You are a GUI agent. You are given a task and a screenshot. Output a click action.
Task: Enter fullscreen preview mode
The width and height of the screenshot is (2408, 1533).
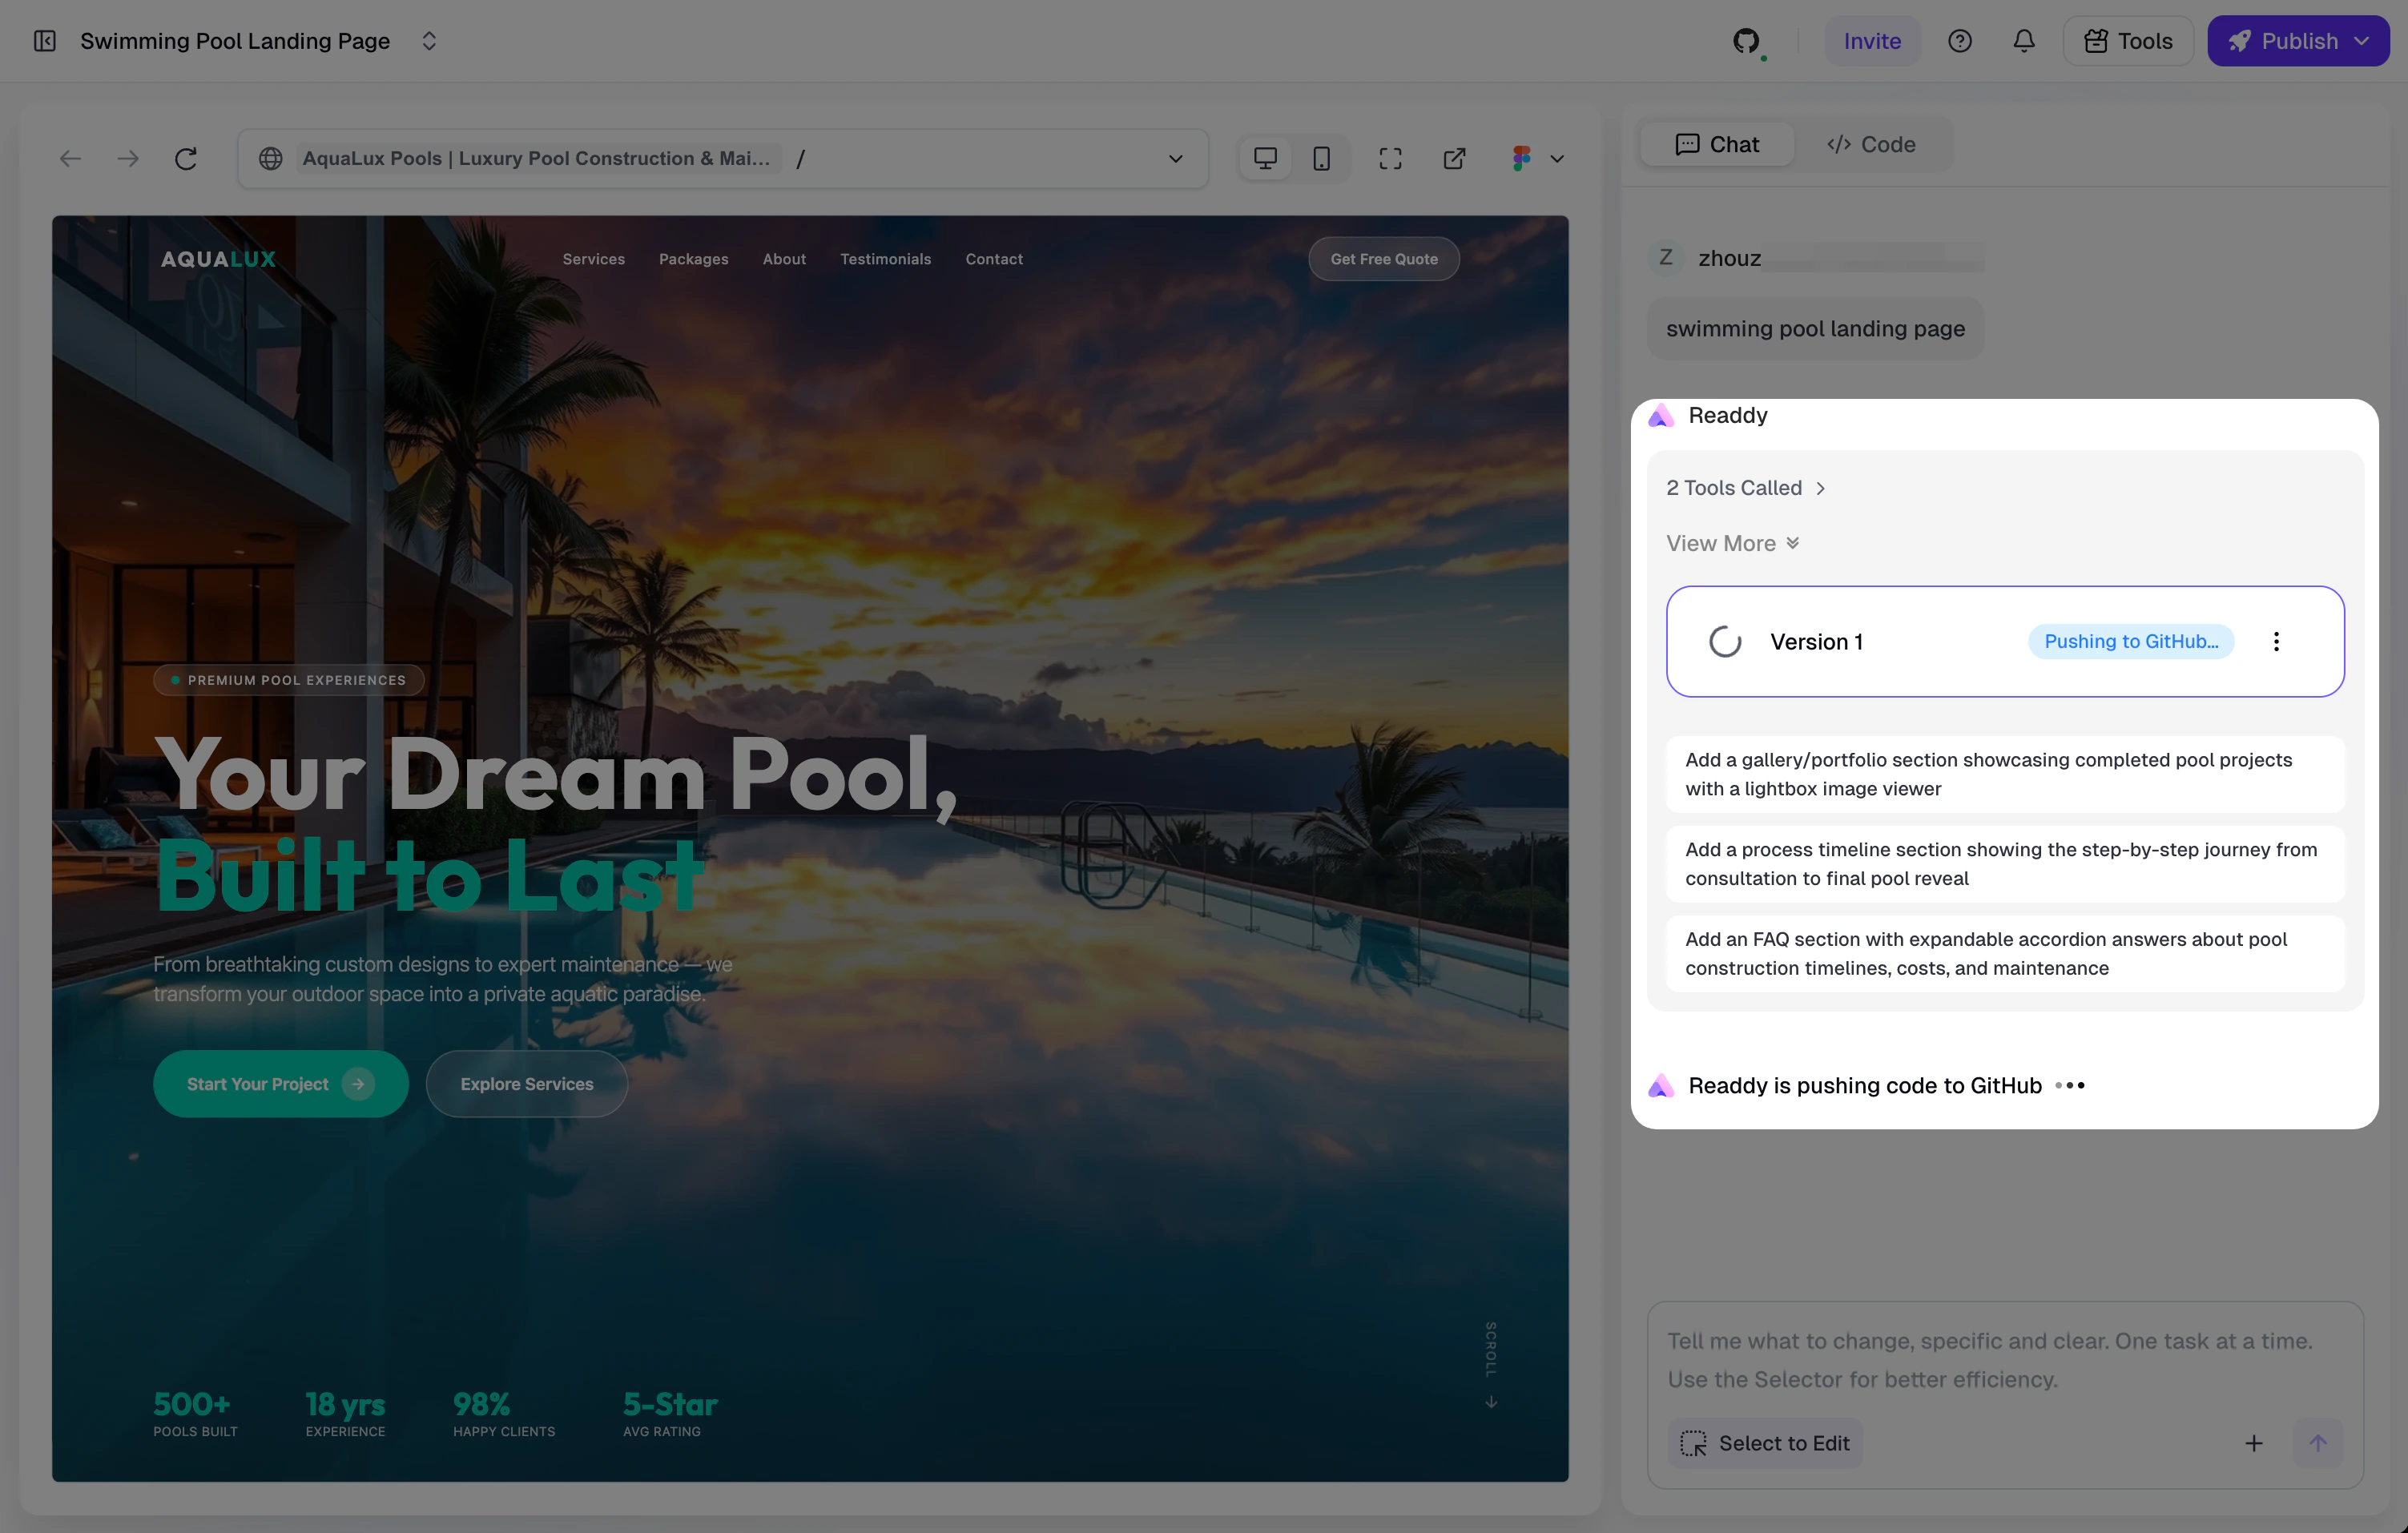point(1390,158)
